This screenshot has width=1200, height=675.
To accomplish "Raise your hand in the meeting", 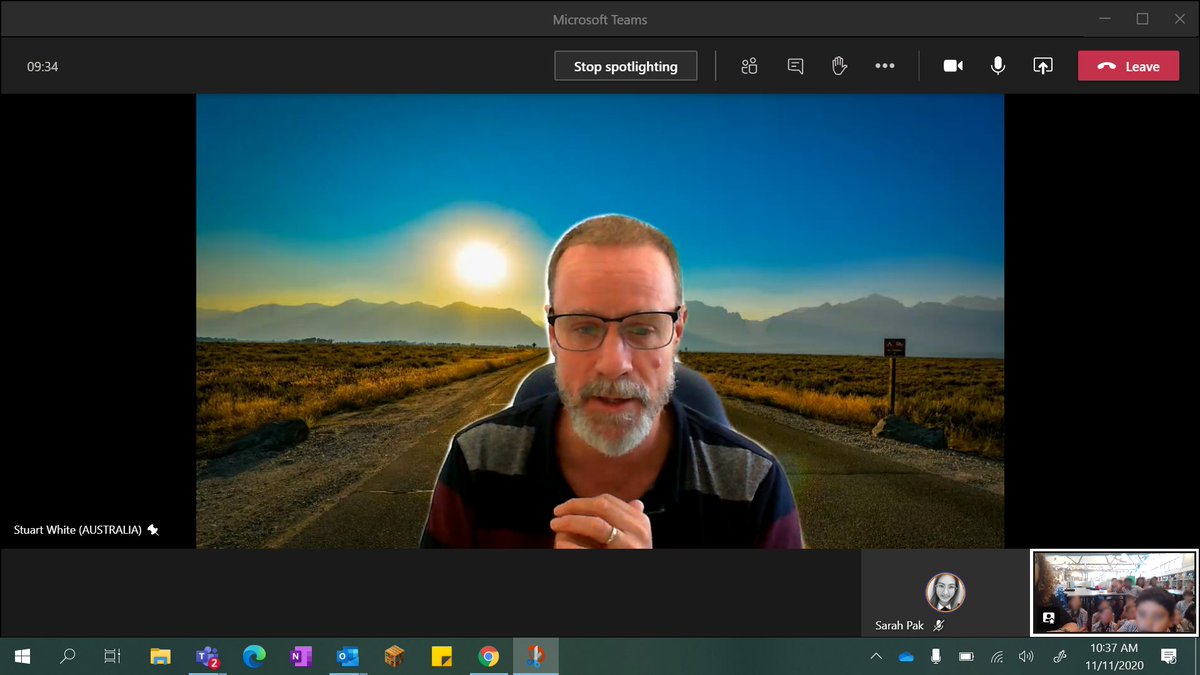I will [x=840, y=66].
